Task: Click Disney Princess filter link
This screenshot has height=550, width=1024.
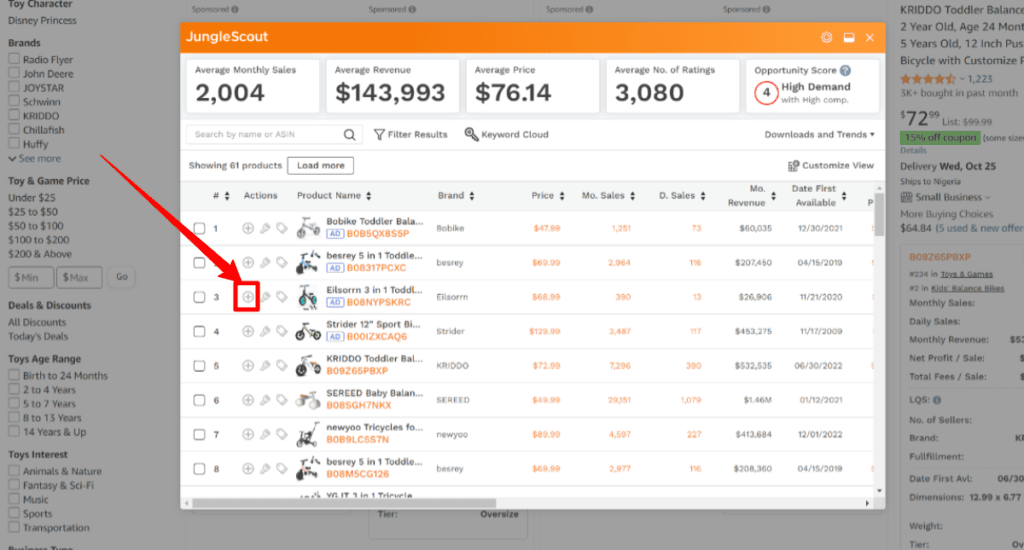Action: click(x=42, y=20)
